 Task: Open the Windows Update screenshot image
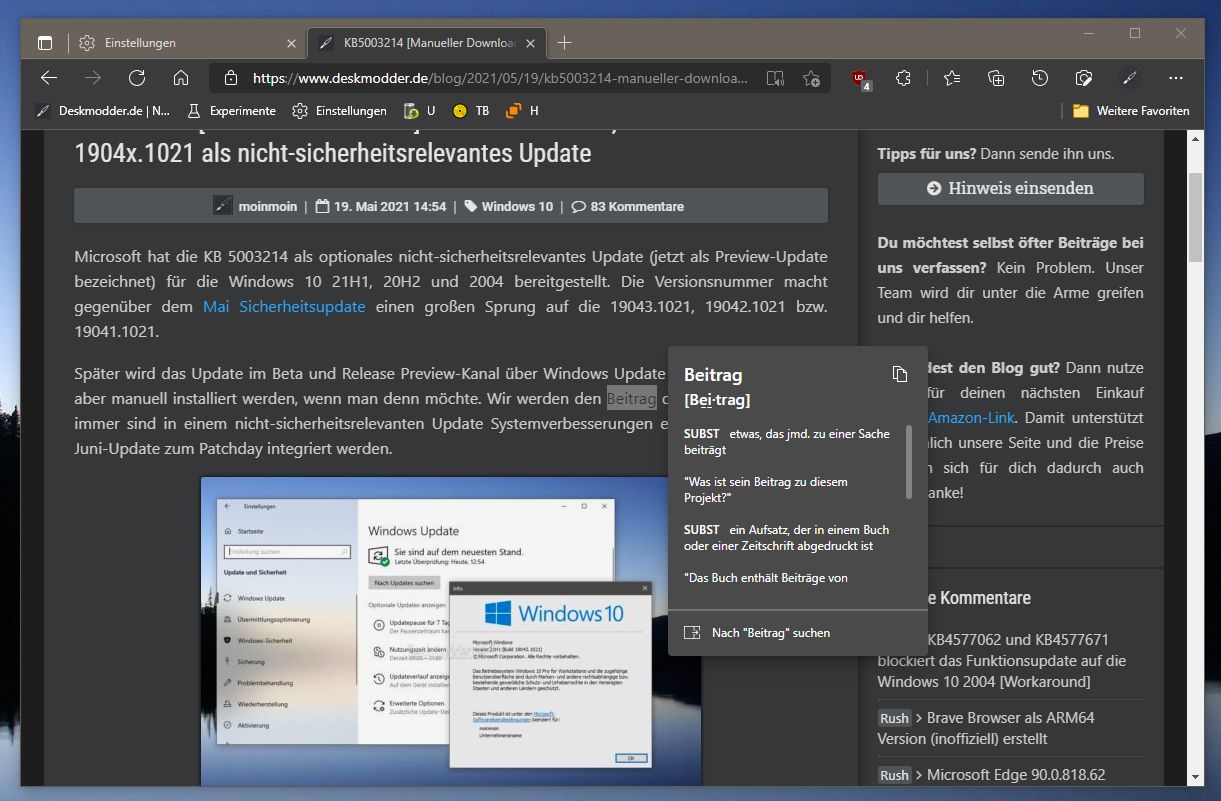point(451,630)
